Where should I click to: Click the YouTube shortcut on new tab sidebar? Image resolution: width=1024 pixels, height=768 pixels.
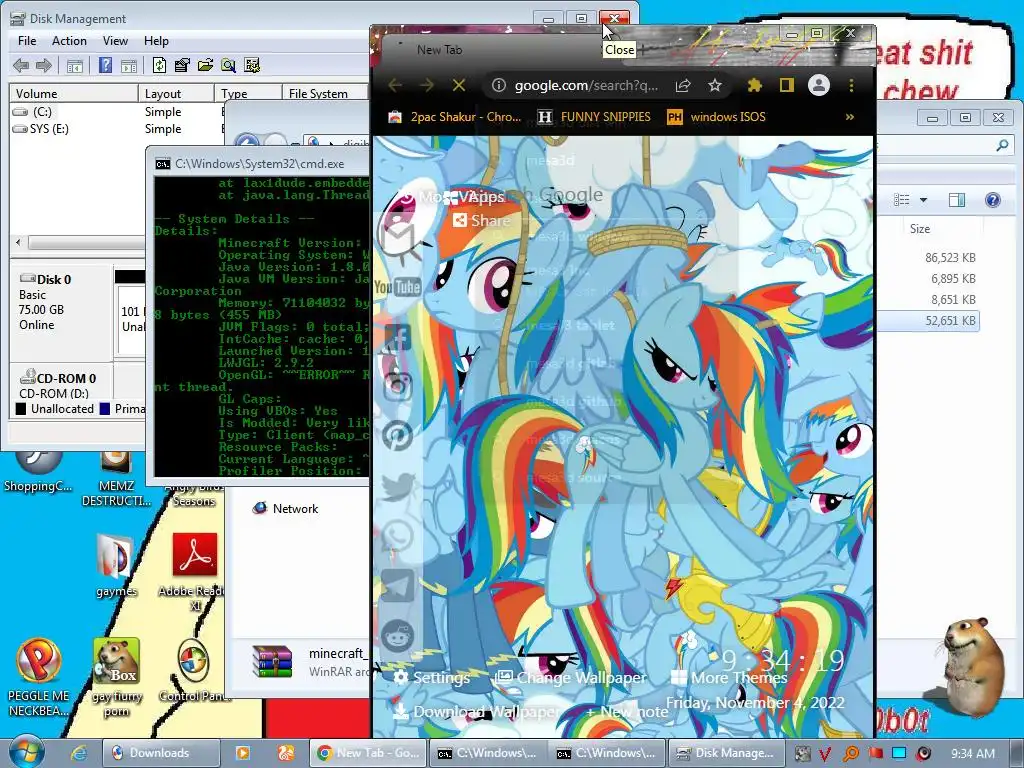pyautogui.click(x=397, y=287)
